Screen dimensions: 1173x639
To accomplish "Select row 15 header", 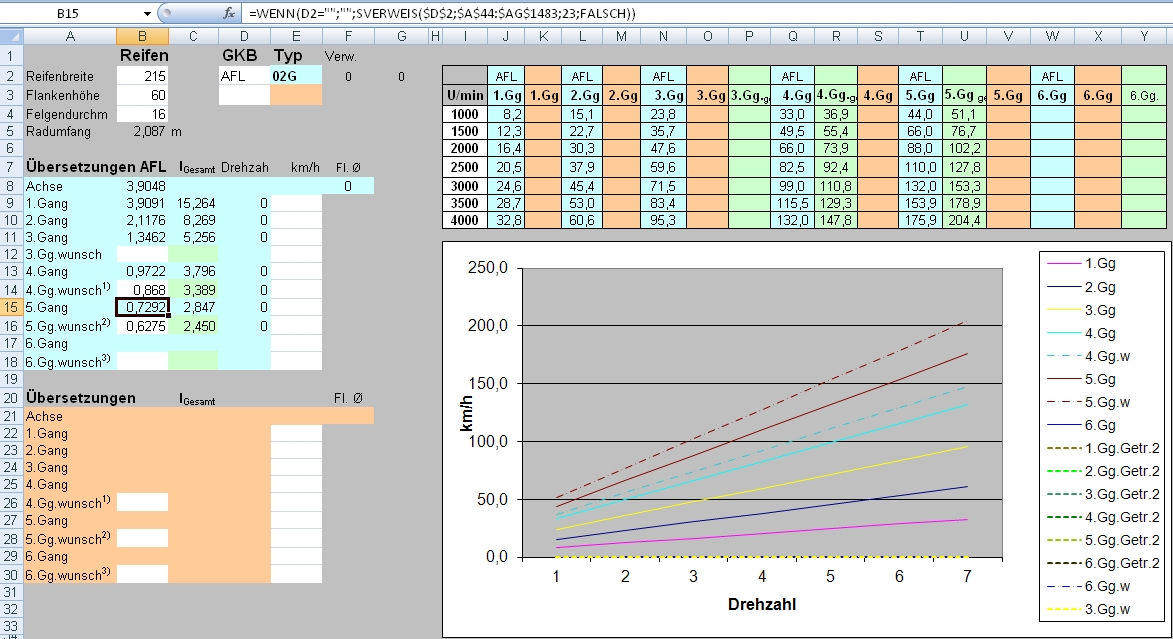I will 11,307.
